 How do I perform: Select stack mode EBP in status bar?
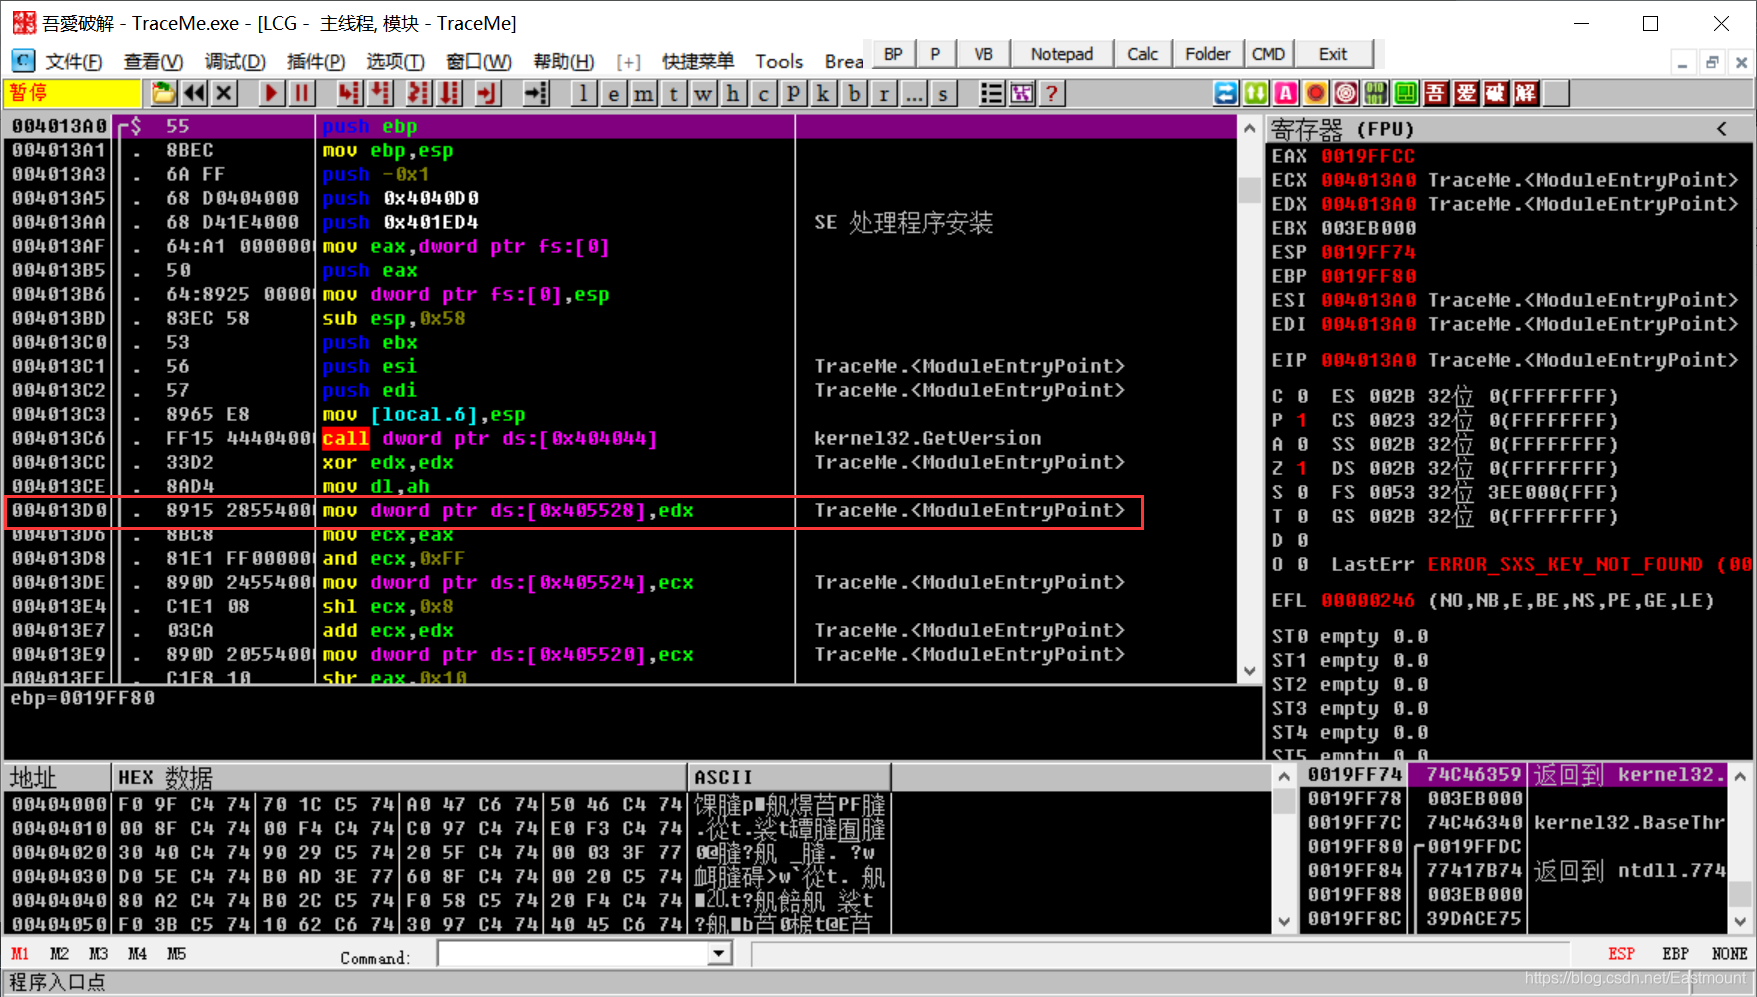(1675, 954)
